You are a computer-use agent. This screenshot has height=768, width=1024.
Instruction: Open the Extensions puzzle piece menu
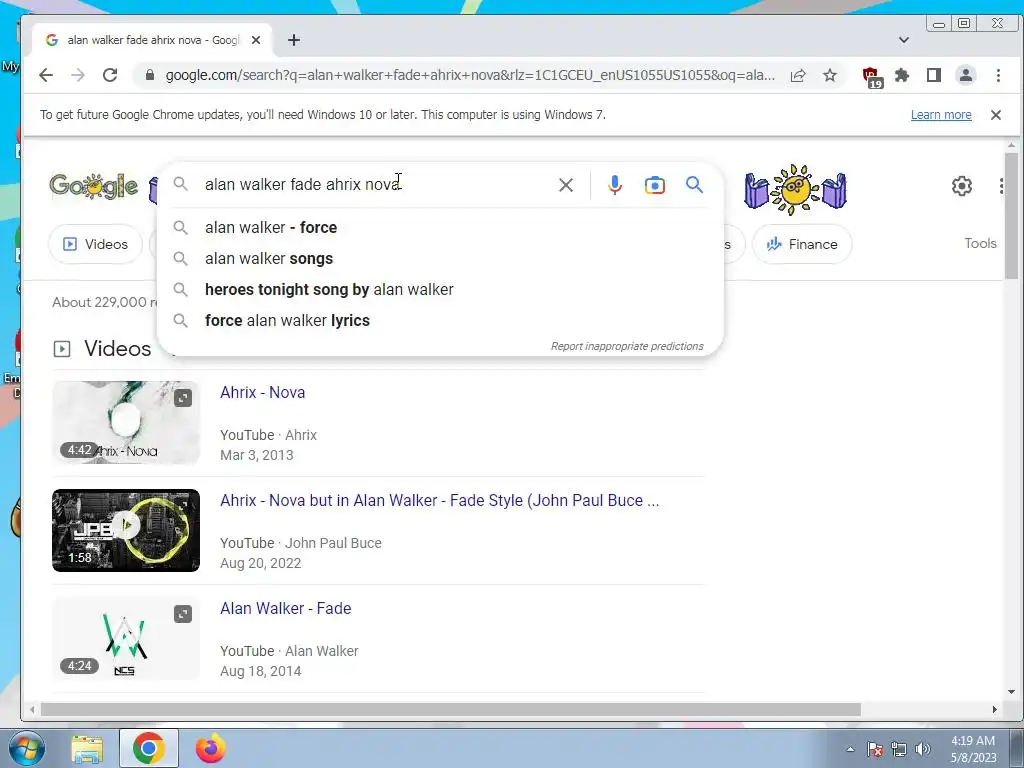902,75
